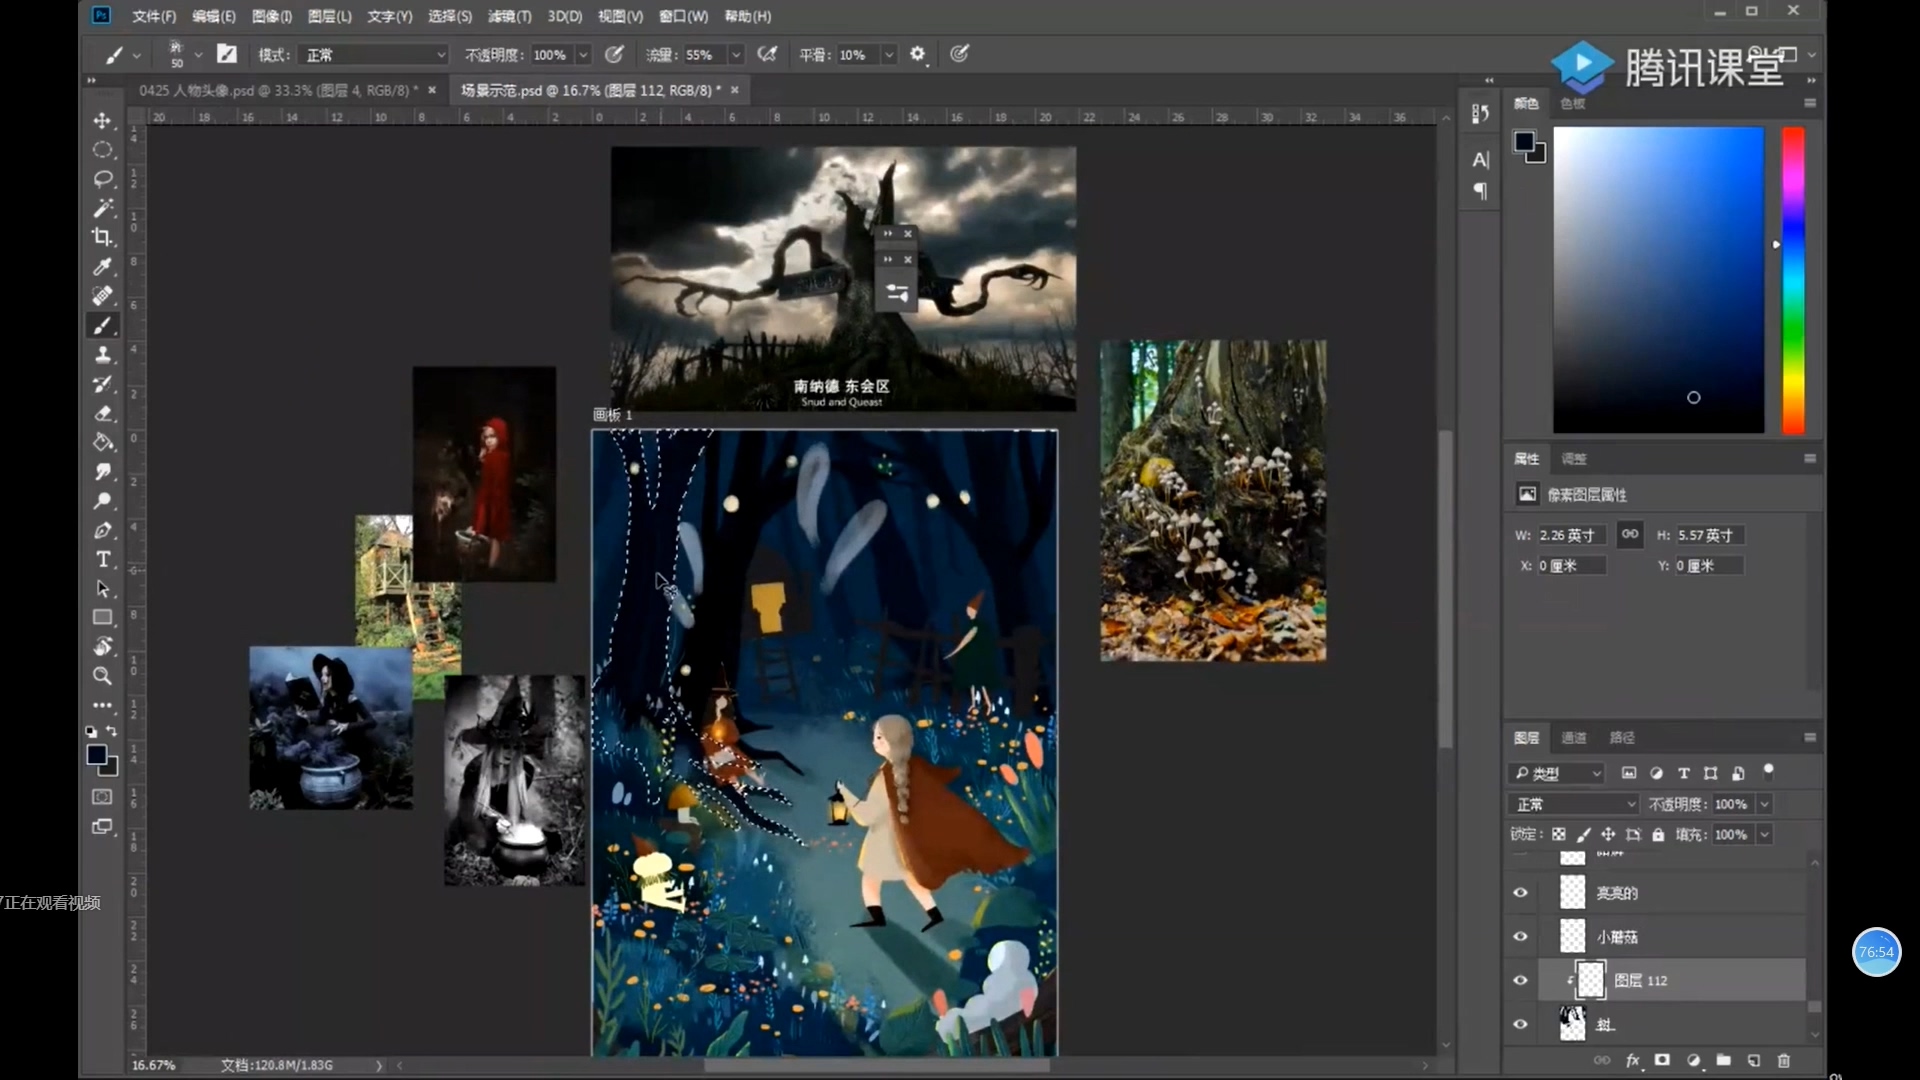This screenshot has width=1920, height=1080.
Task: Select the Smudge tool
Action: coord(102,471)
